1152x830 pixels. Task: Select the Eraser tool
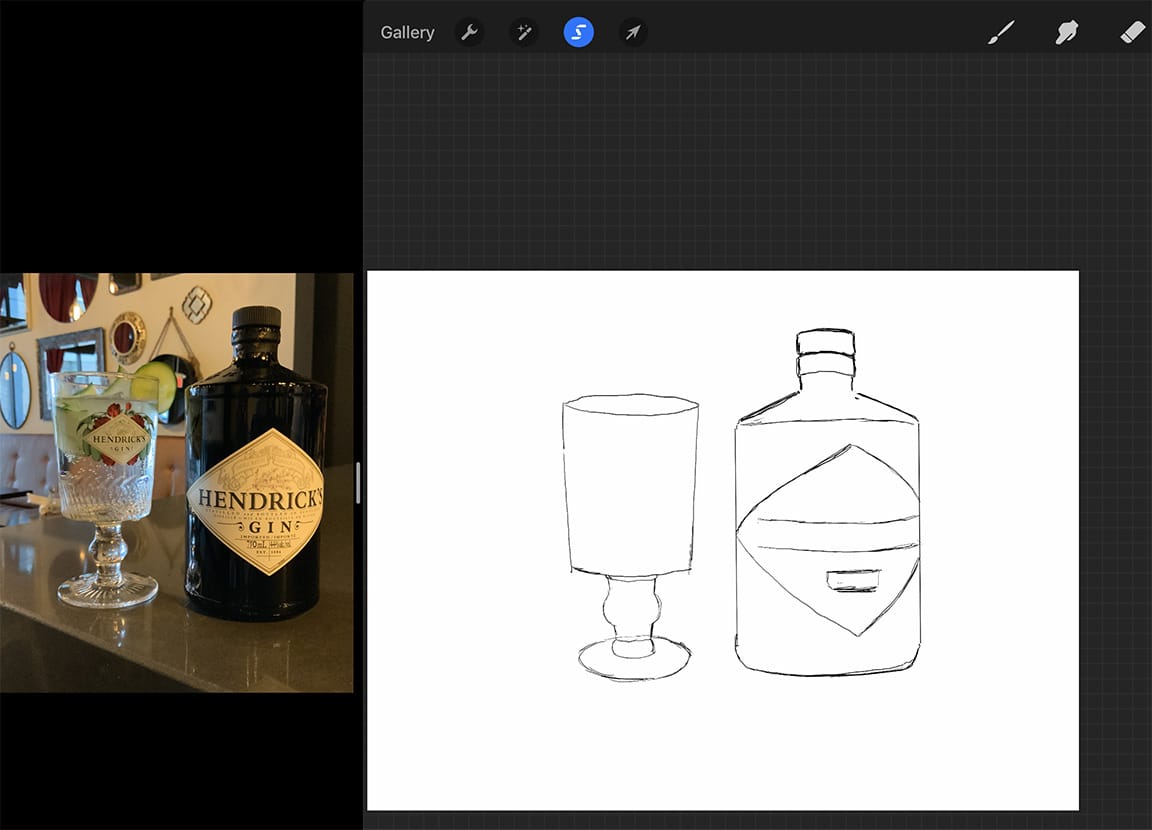(x=1131, y=31)
